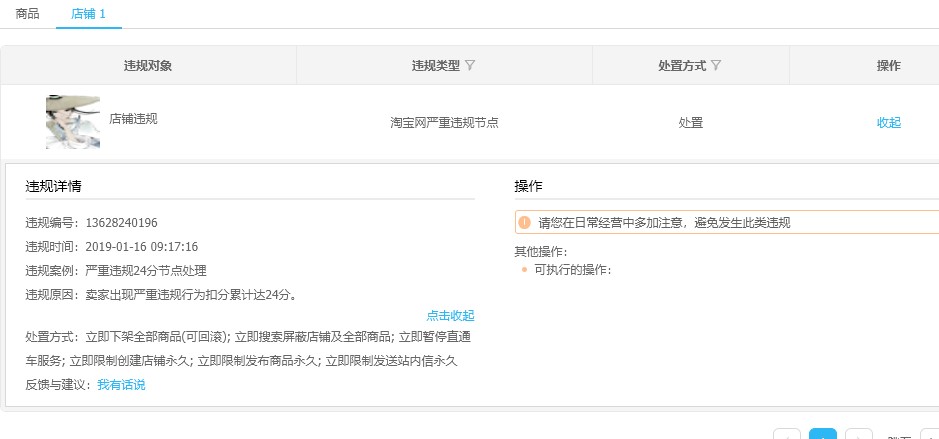Open the 处置方式 filter funnel icon
Screen dimensions: 939x439
[x=716, y=66]
